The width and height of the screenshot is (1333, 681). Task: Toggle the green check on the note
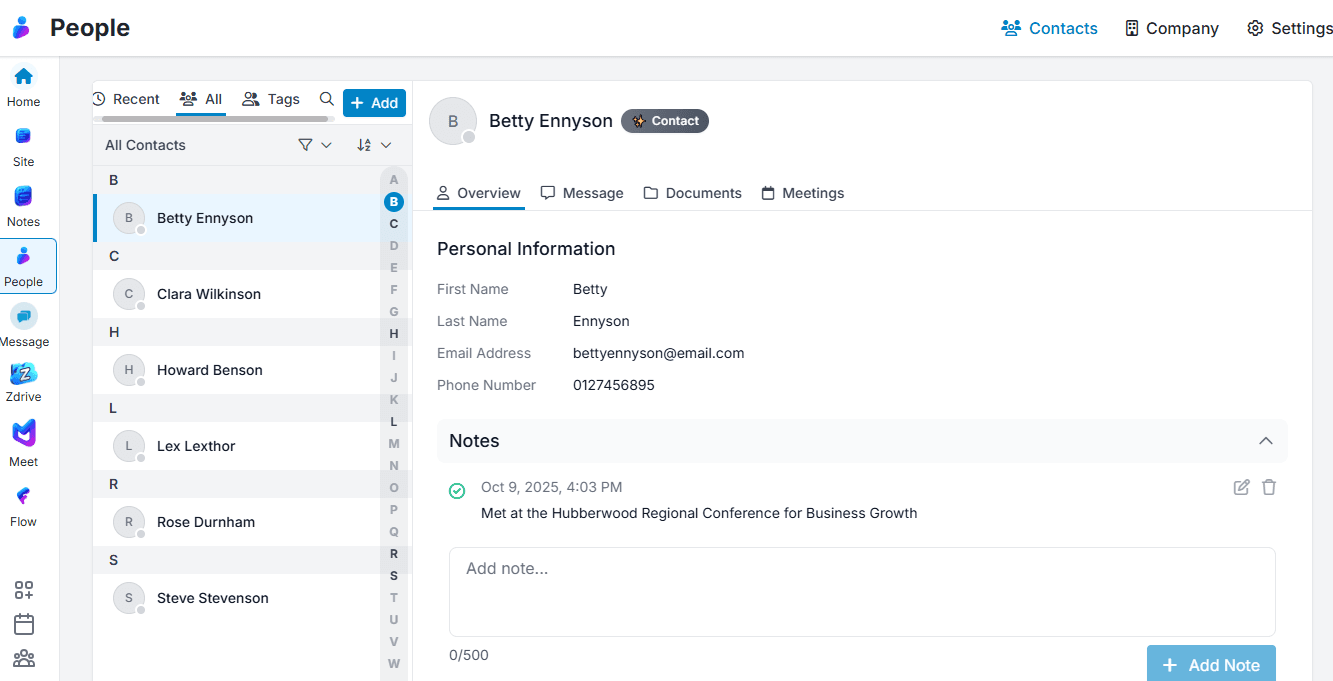[x=457, y=491]
